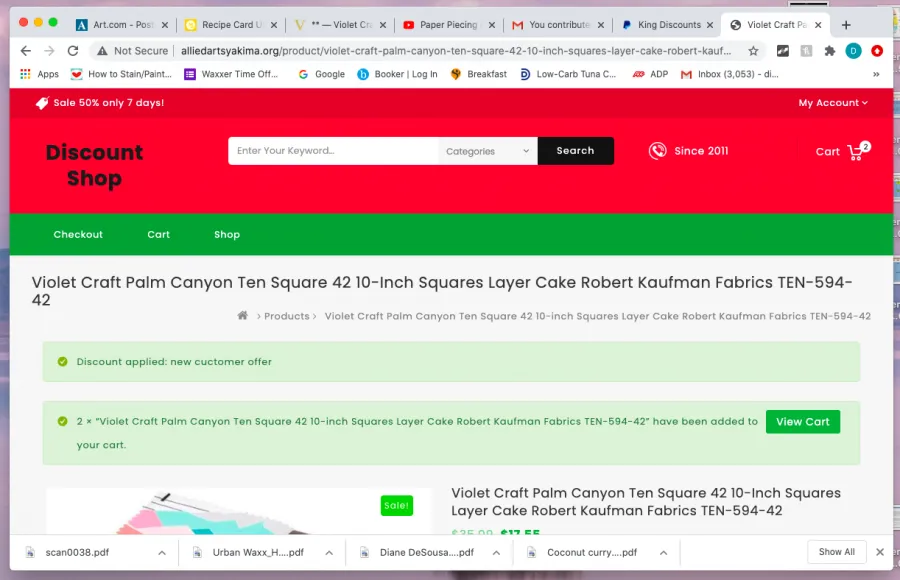Click the red extension icon in the toolbar
The image size is (900, 580).
876,51
